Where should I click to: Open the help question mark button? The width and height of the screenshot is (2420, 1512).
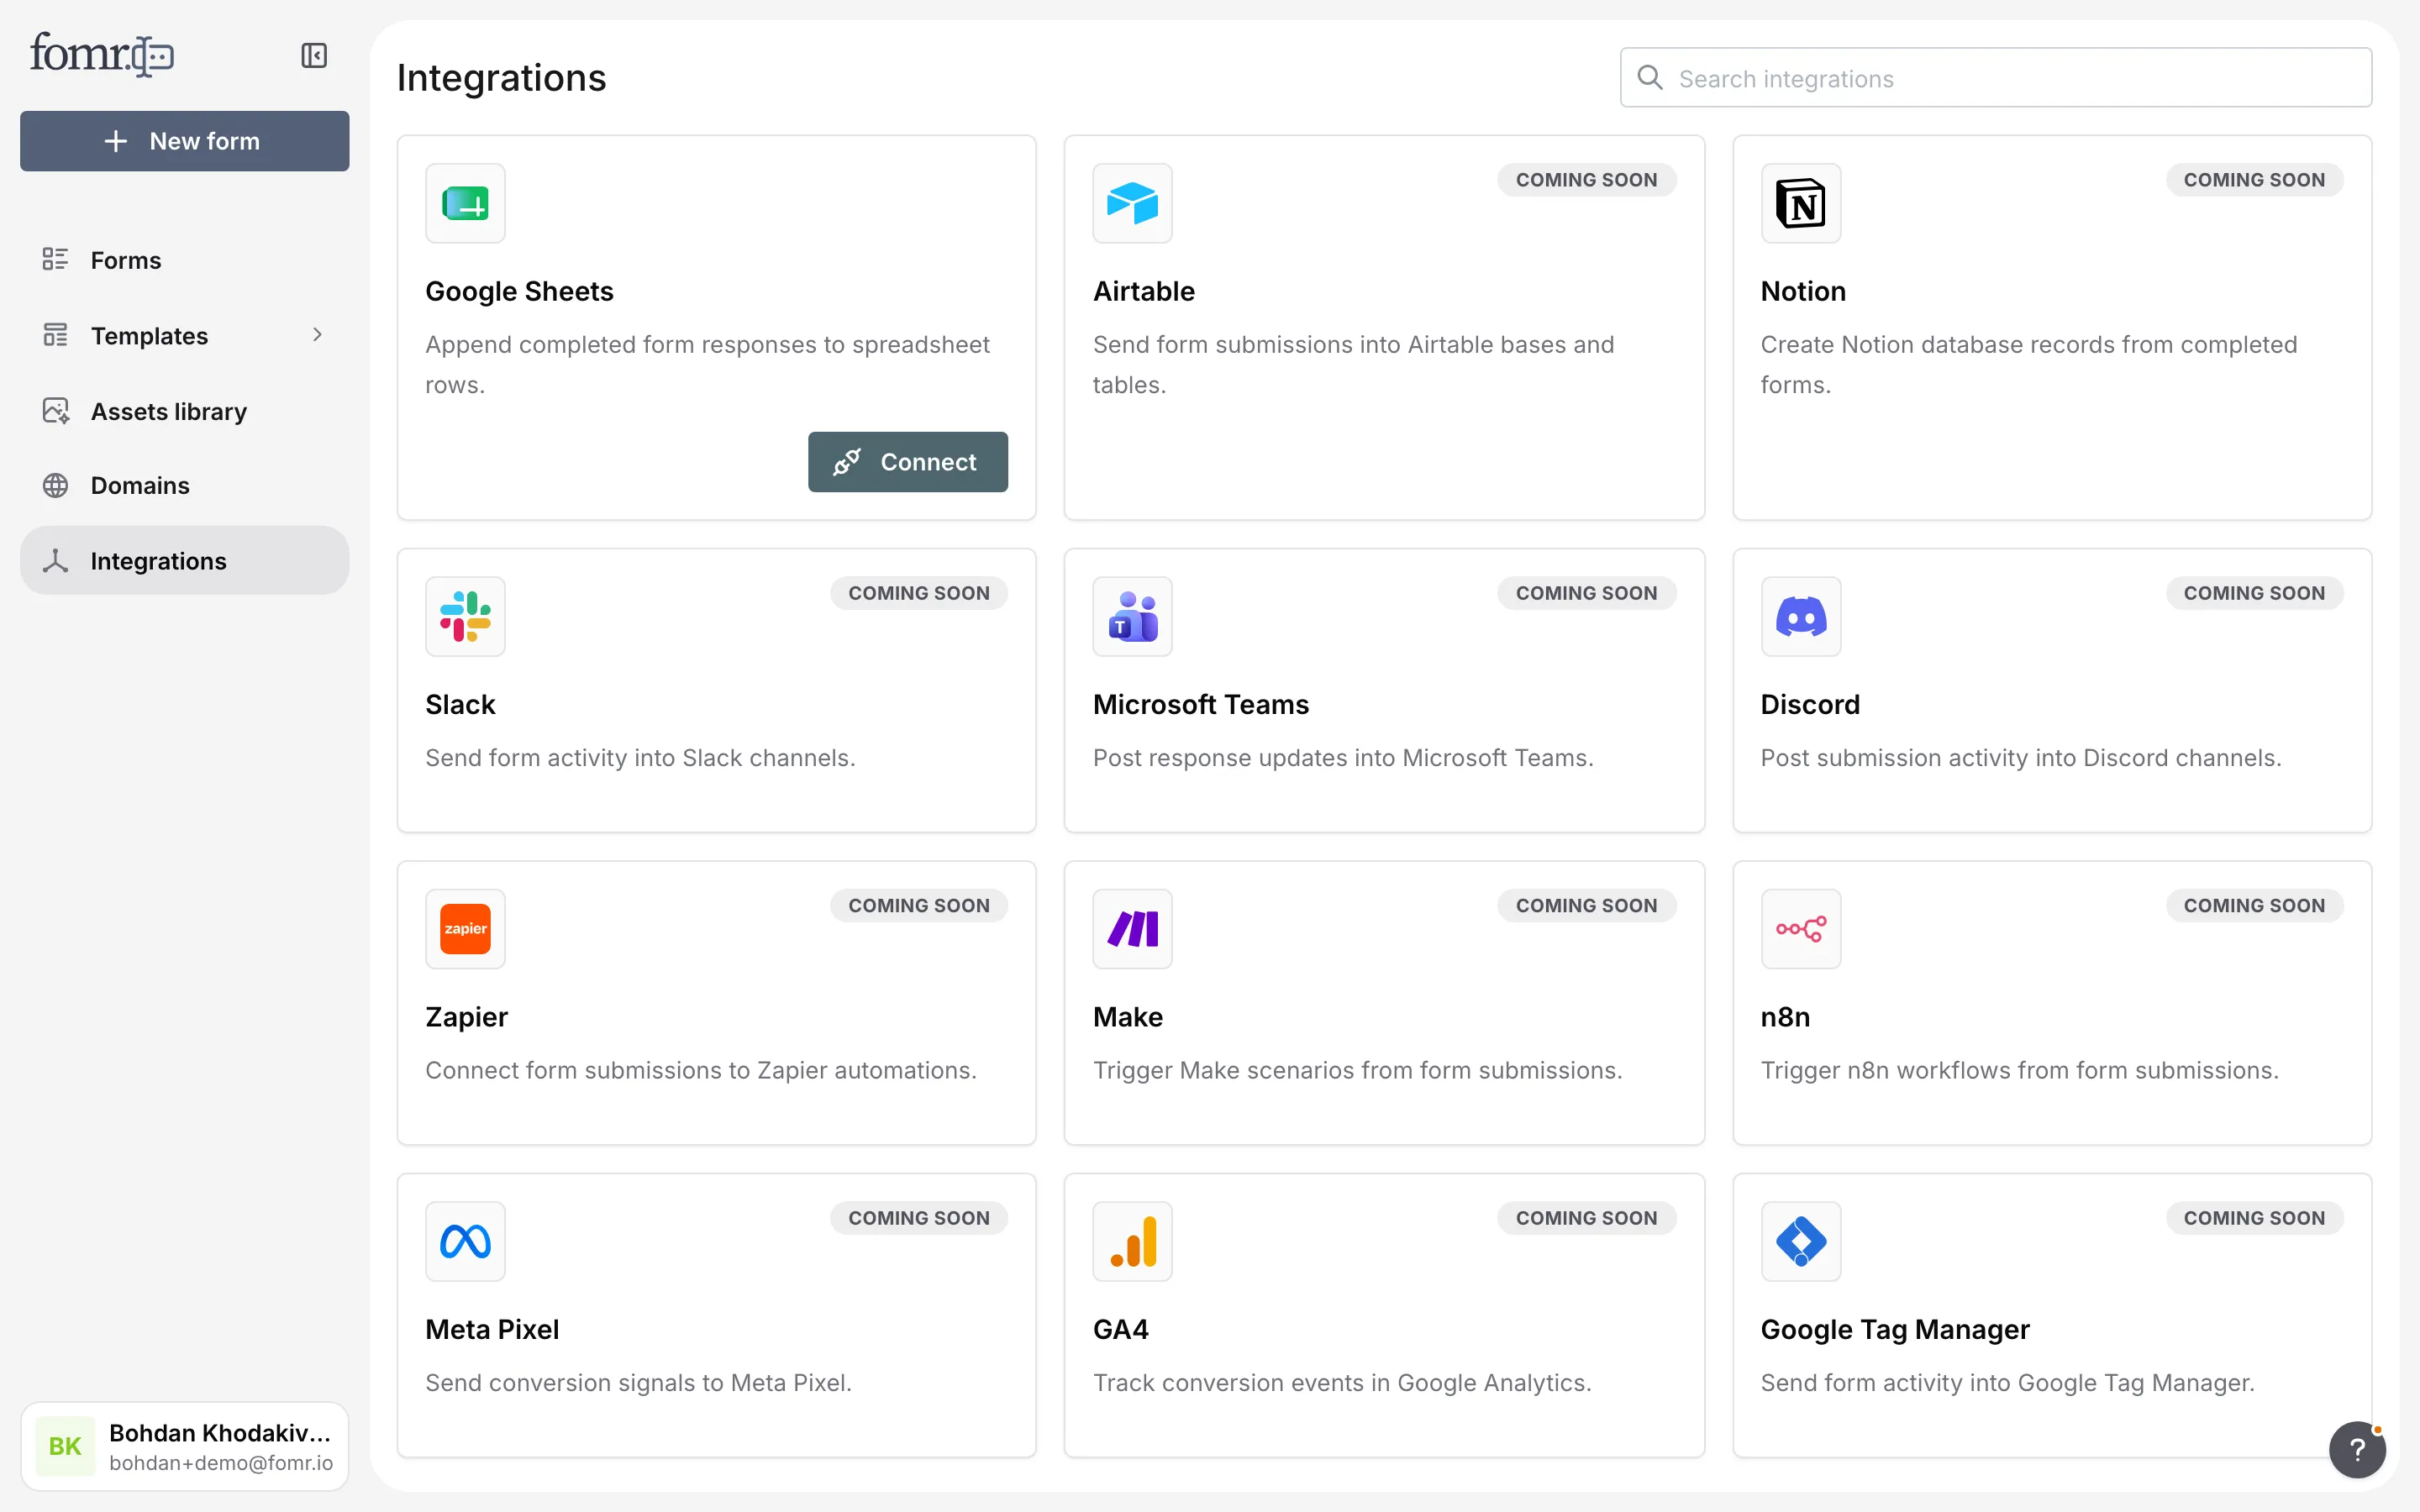tap(2357, 1449)
